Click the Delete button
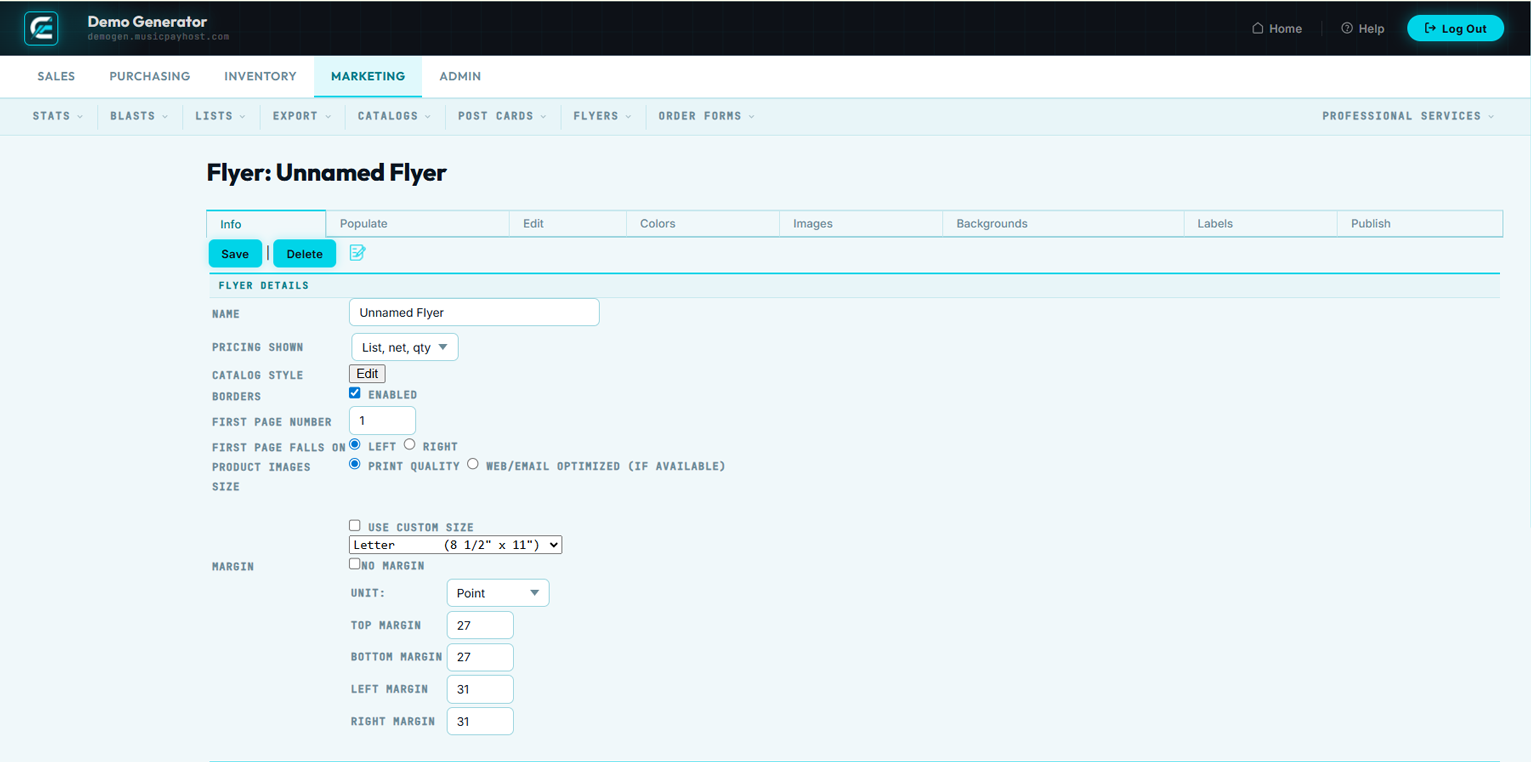Screen dimensions: 1531x762 point(305,254)
